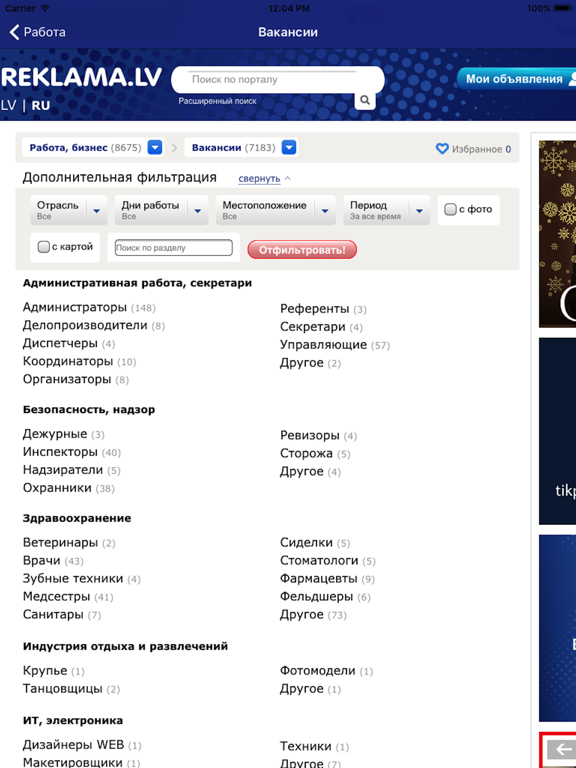This screenshot has height=768, width=576.
Task: Expand the Вакансии breadcrumb dropdown
Action: click(x=289, y=147)
